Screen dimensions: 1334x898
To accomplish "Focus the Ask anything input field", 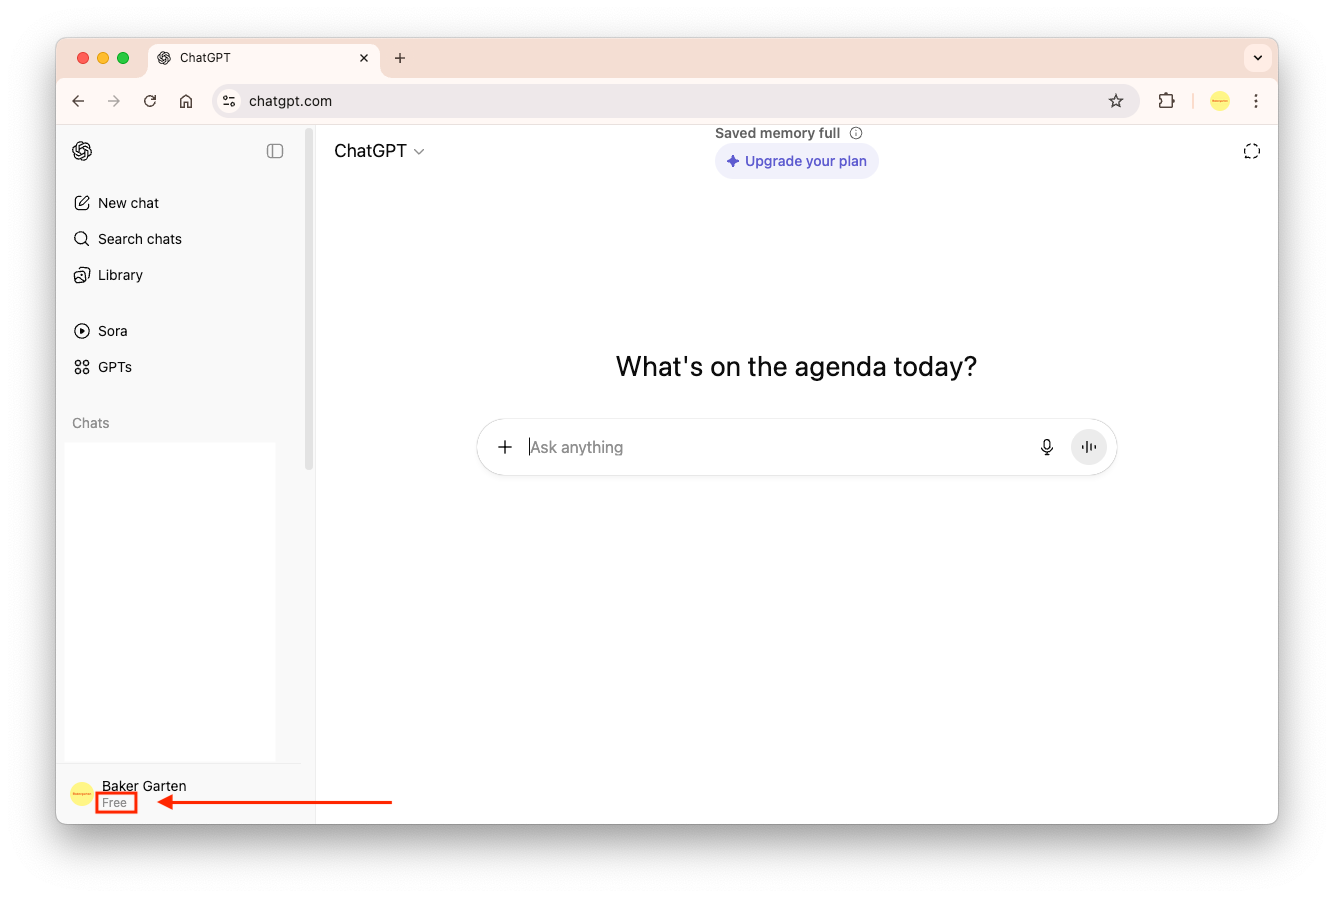I will (770, 447).
